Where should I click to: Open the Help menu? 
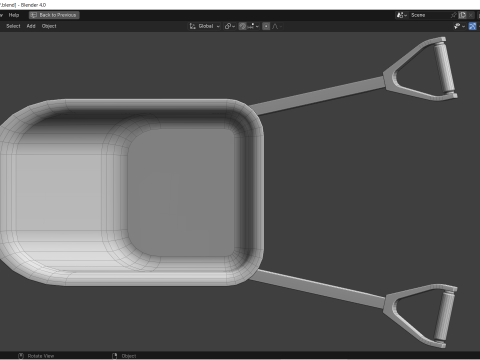tap(14, 15)
